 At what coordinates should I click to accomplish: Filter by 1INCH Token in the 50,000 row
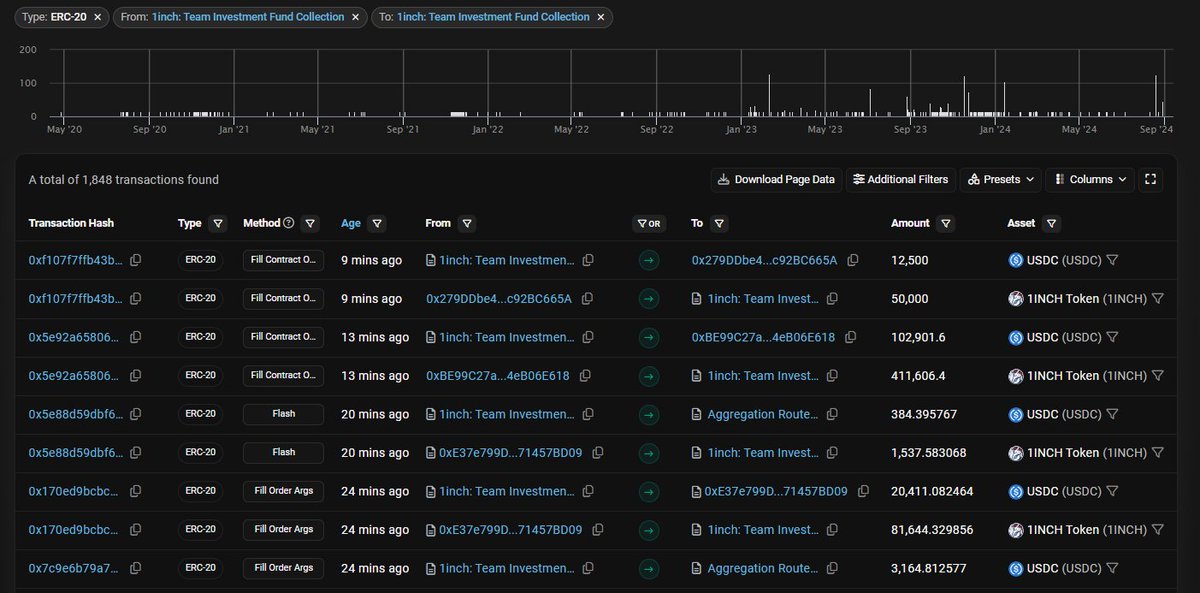(x=1157, y=299)
